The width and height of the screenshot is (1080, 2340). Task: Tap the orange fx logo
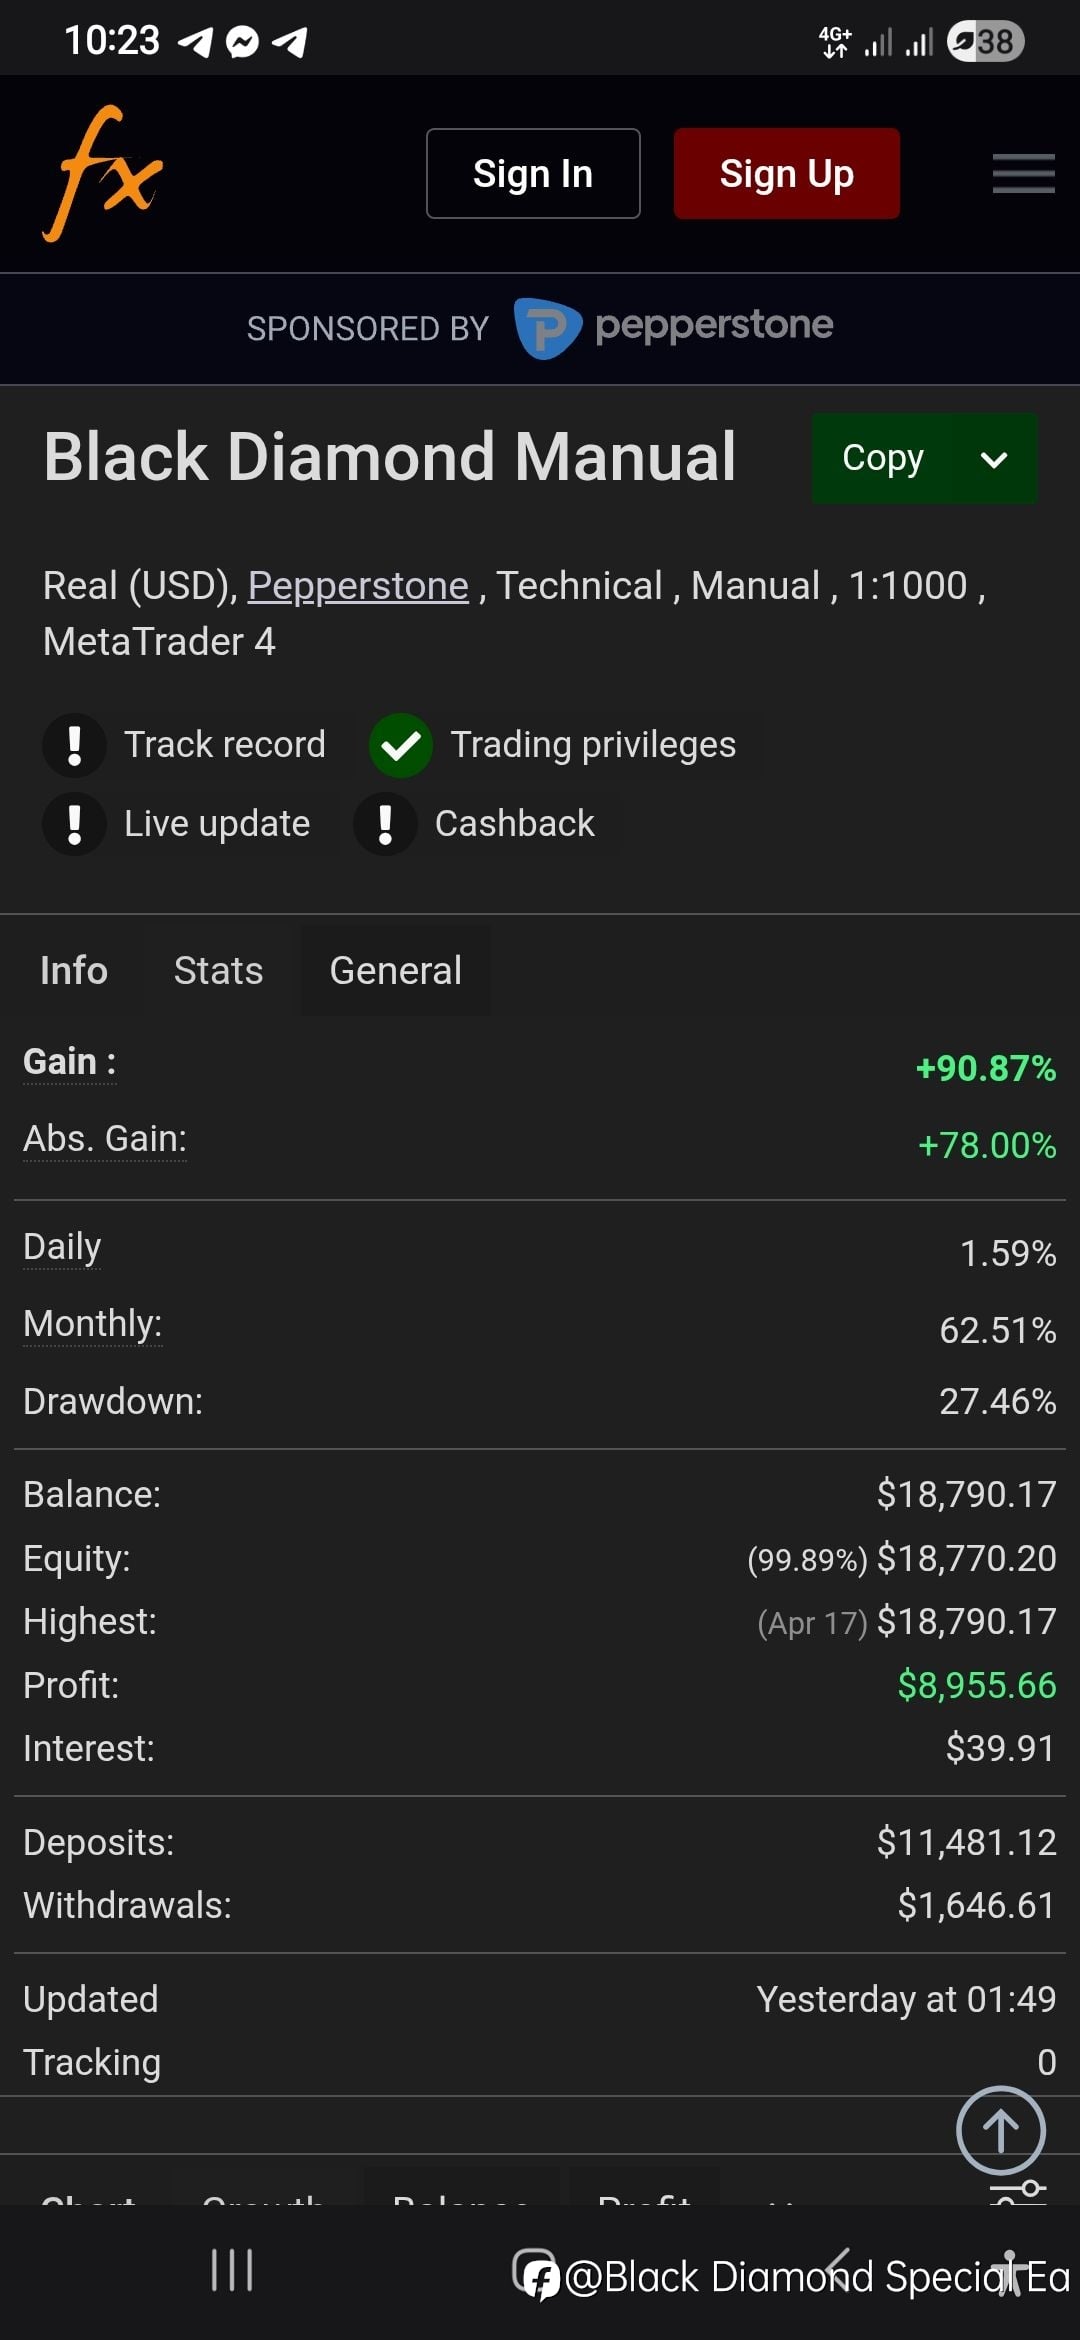(102, 174)
